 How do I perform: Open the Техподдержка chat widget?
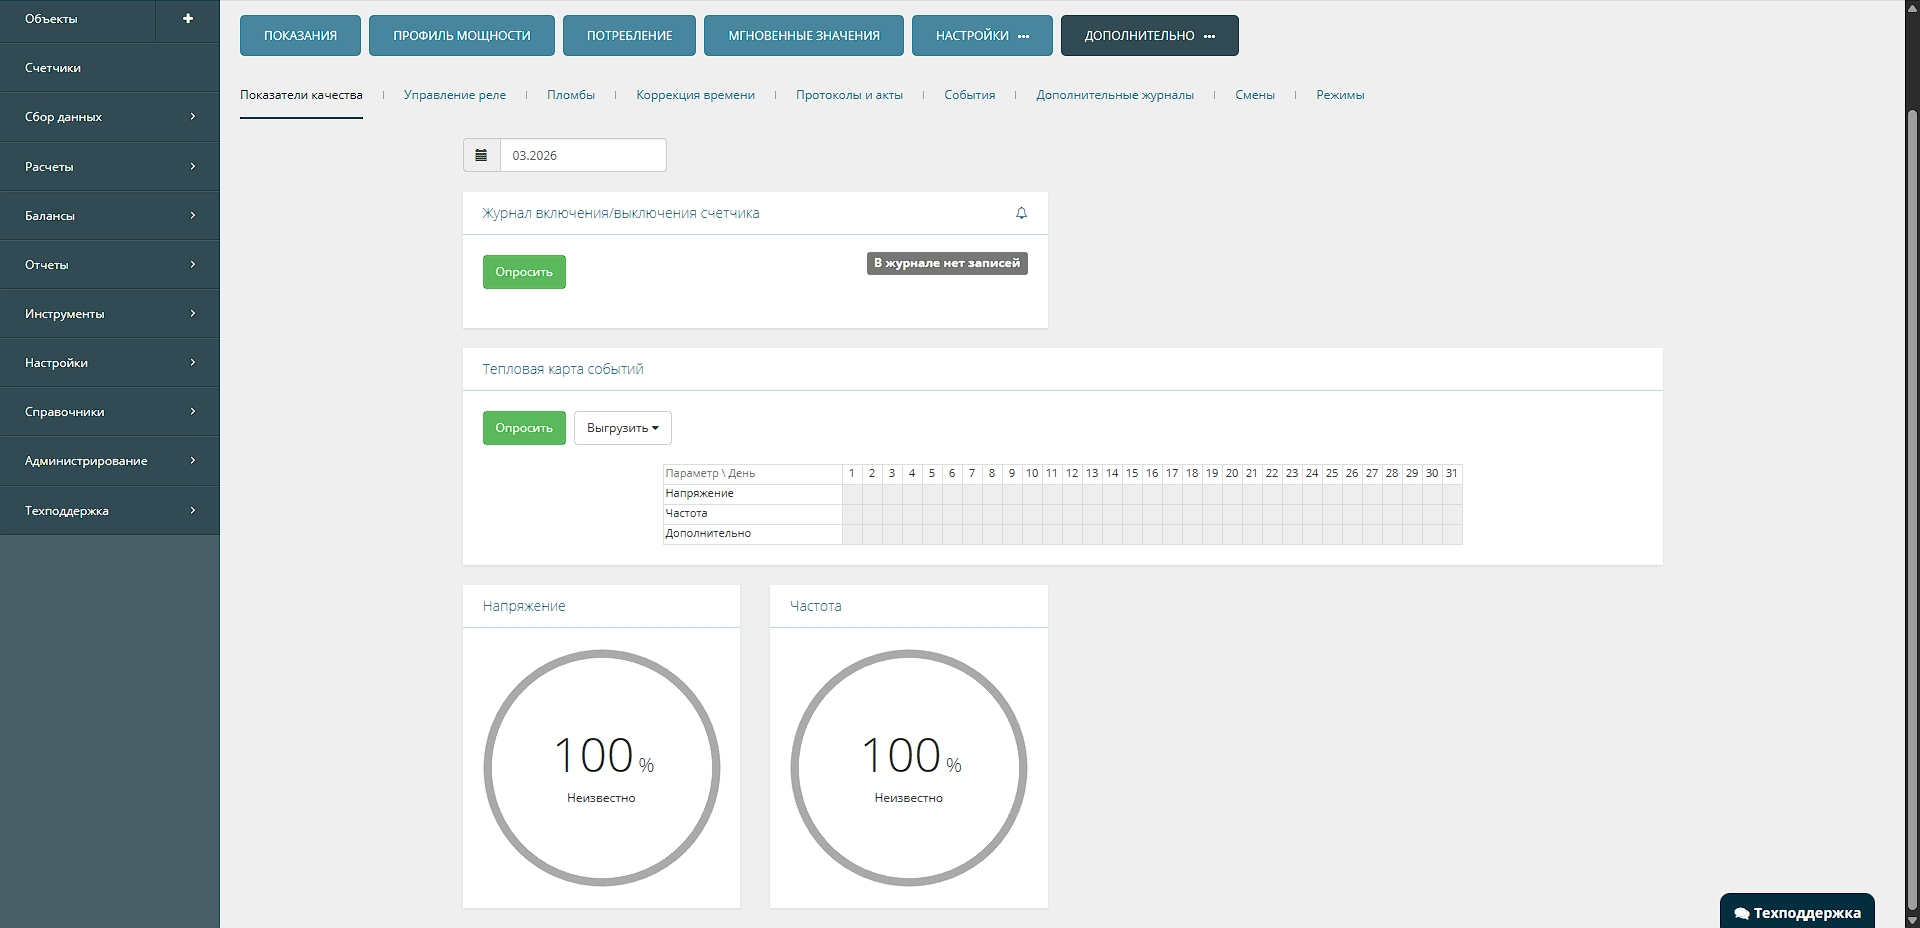coord(1797,912)
